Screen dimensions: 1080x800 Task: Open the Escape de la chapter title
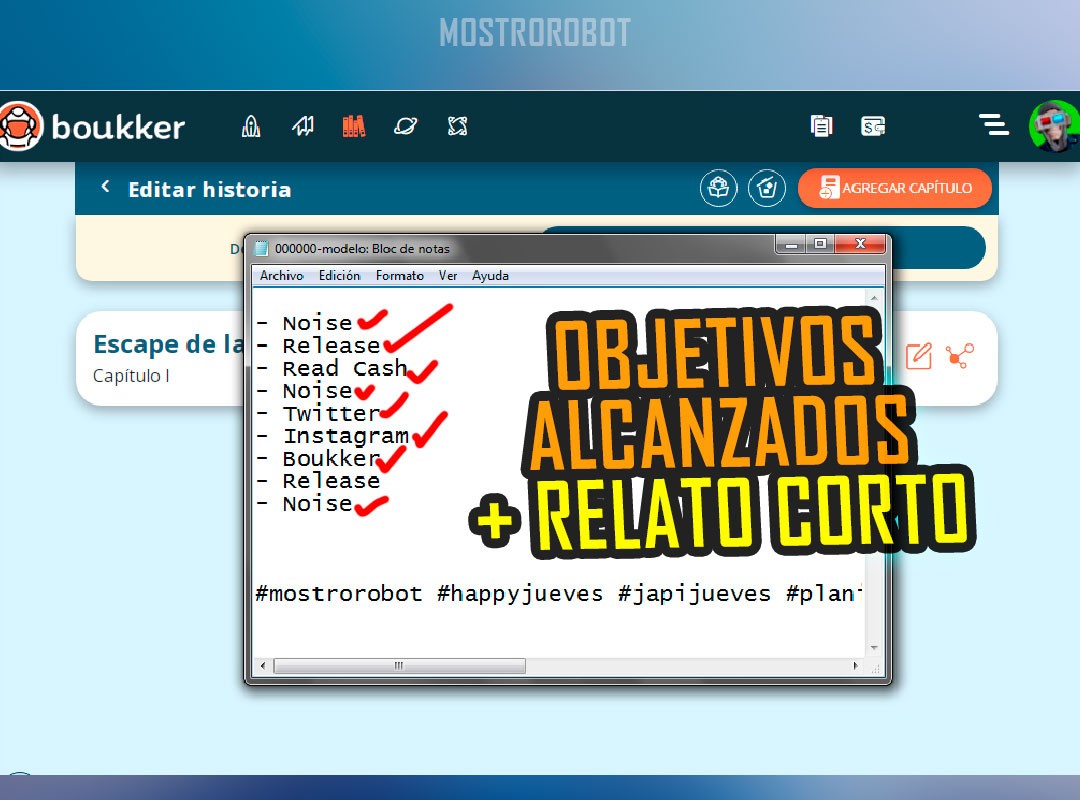(168, 344)
